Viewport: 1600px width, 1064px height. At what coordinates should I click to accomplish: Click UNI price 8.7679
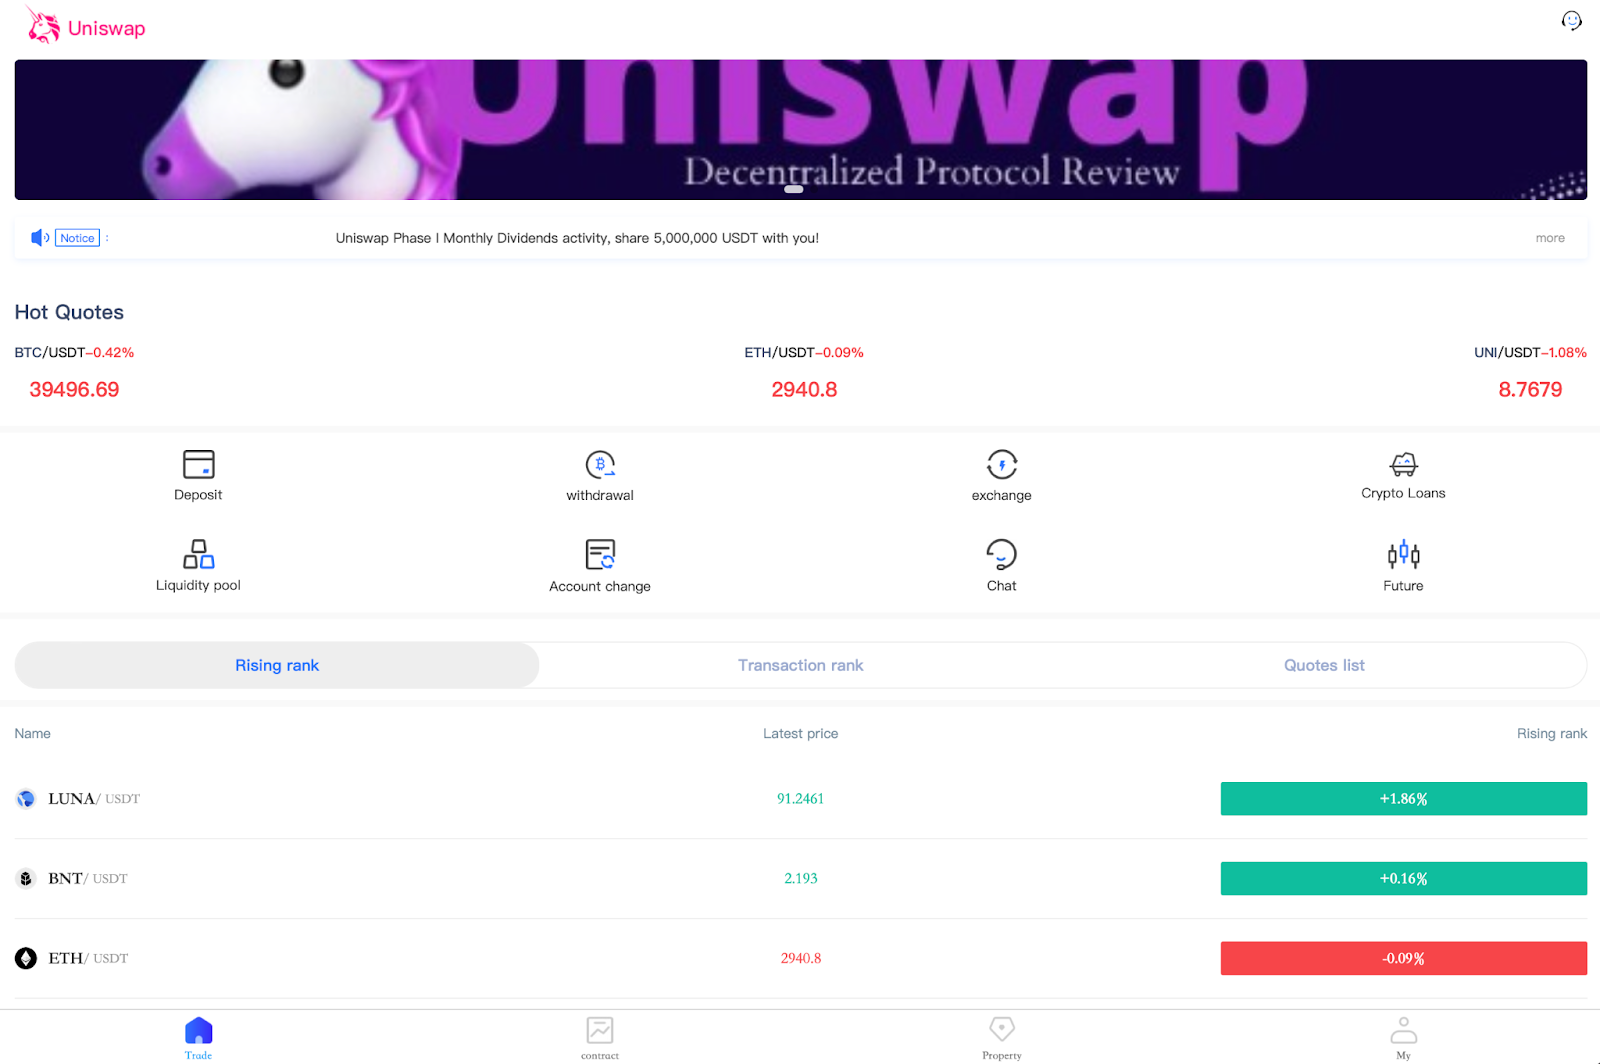1530,390
